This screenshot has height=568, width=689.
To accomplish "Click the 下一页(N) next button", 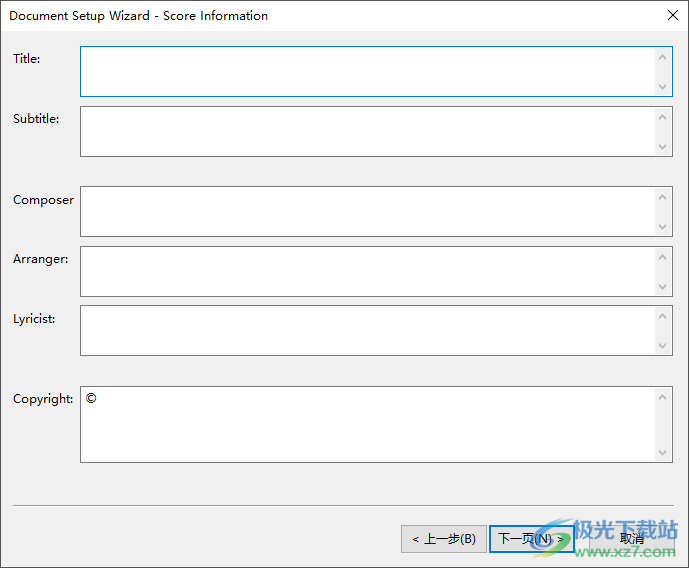I will [531, 539].
